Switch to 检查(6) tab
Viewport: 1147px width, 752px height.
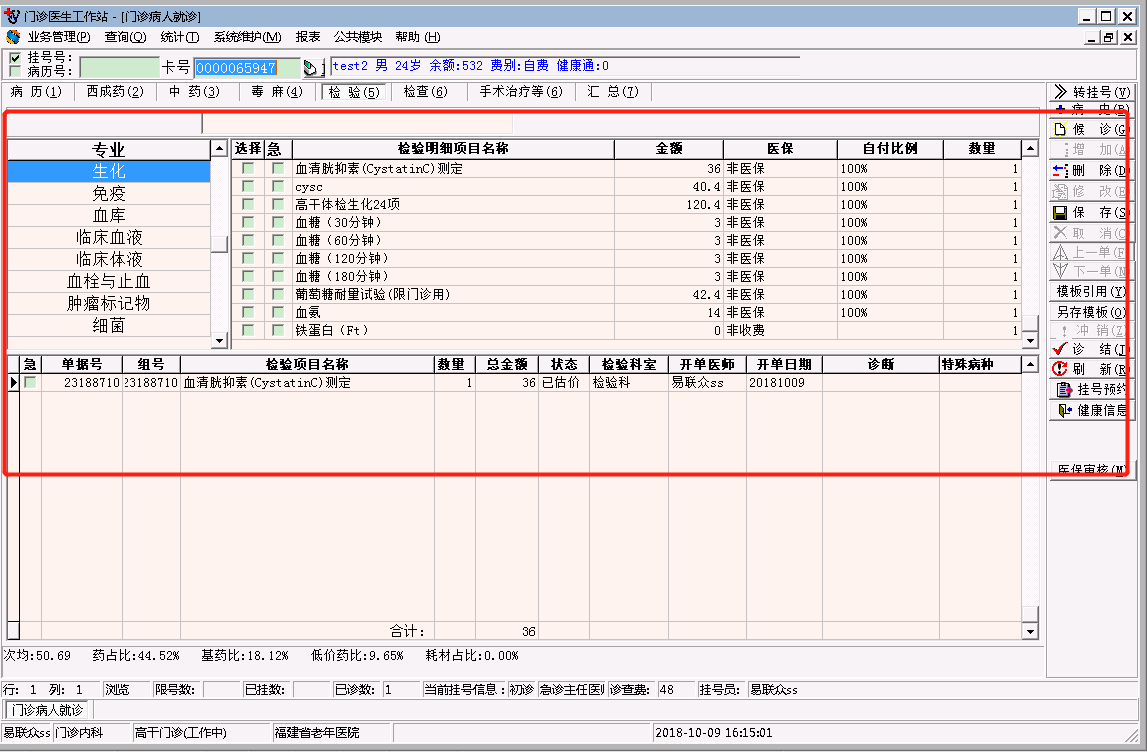(425, 91)
